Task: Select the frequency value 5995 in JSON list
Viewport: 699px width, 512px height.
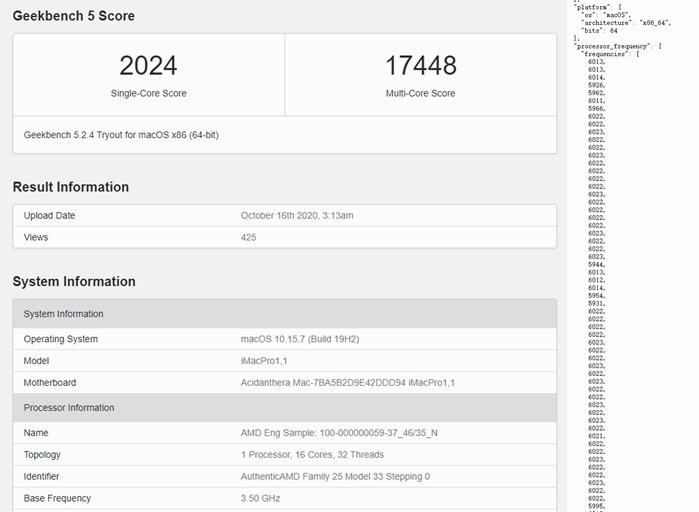Action: pos(596,506)
